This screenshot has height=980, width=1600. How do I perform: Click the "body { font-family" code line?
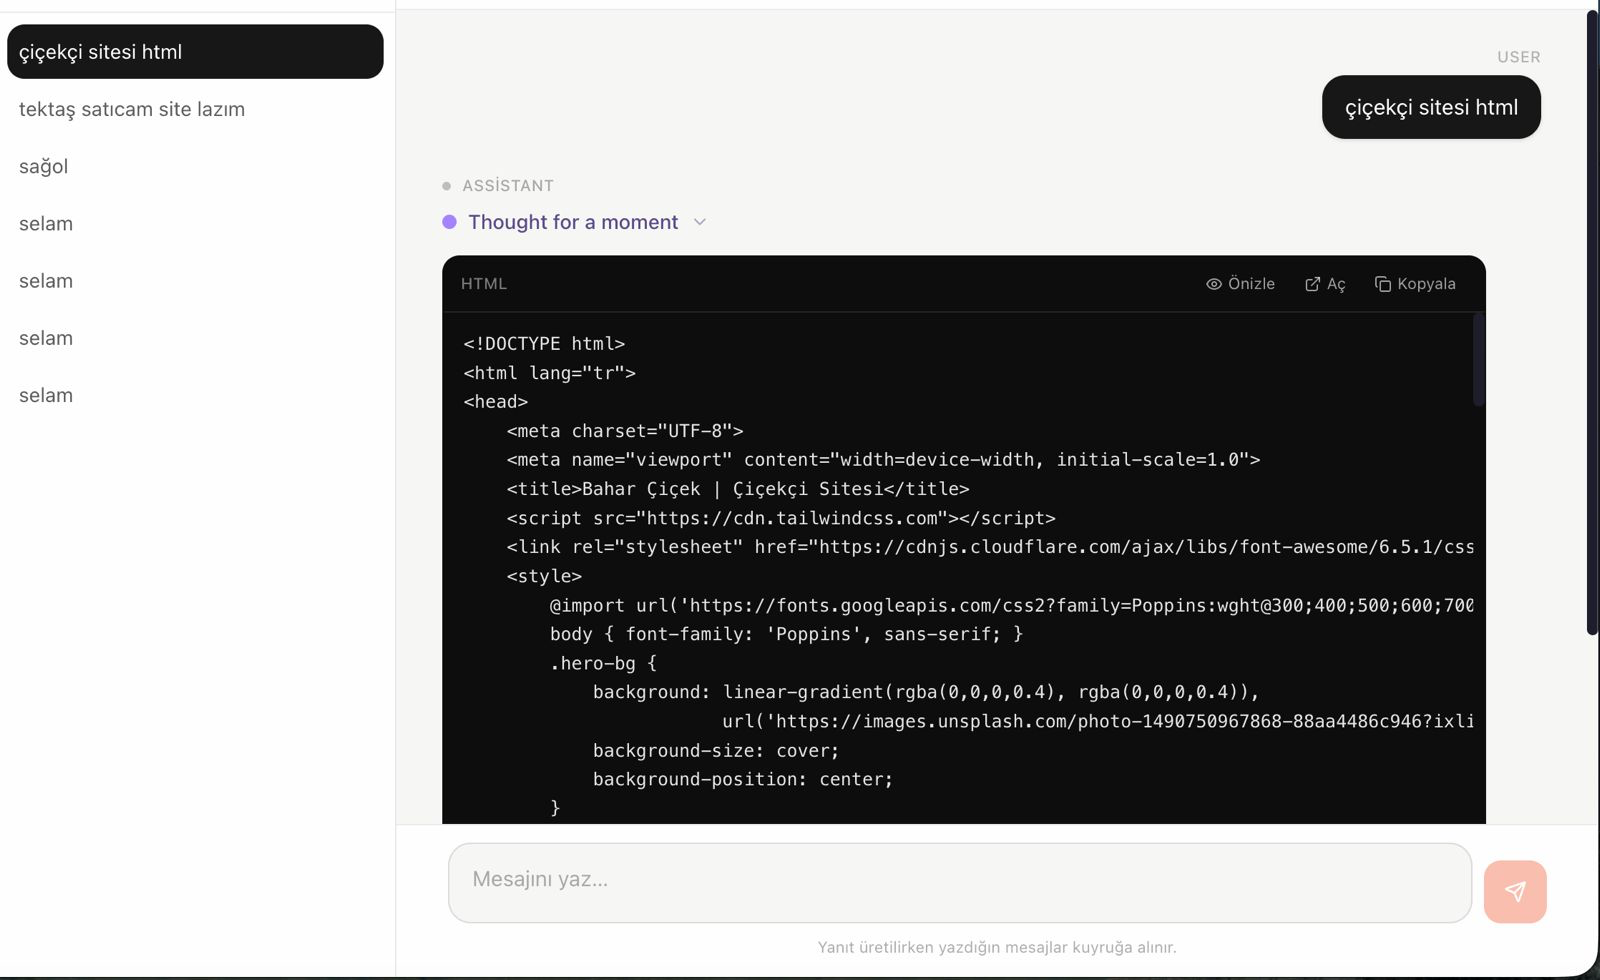(786, 634)
